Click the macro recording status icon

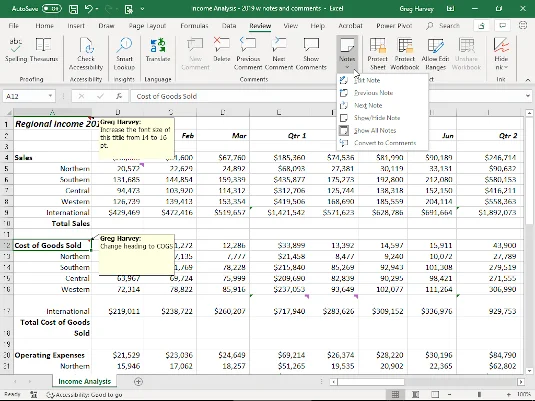33,395
